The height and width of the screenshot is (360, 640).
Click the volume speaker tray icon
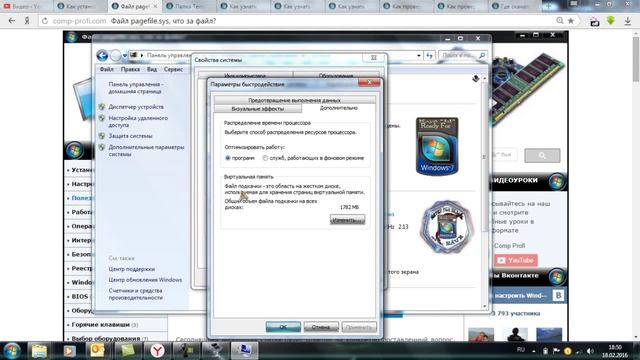tap(590, 351)
